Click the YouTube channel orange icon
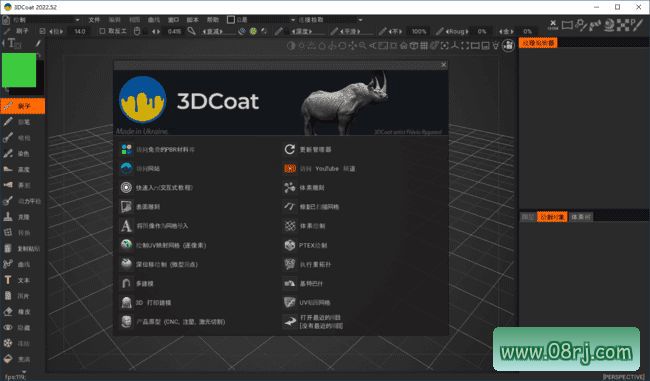Image resolution: width=650 pixels, height=381 pixels. [290, 168]
